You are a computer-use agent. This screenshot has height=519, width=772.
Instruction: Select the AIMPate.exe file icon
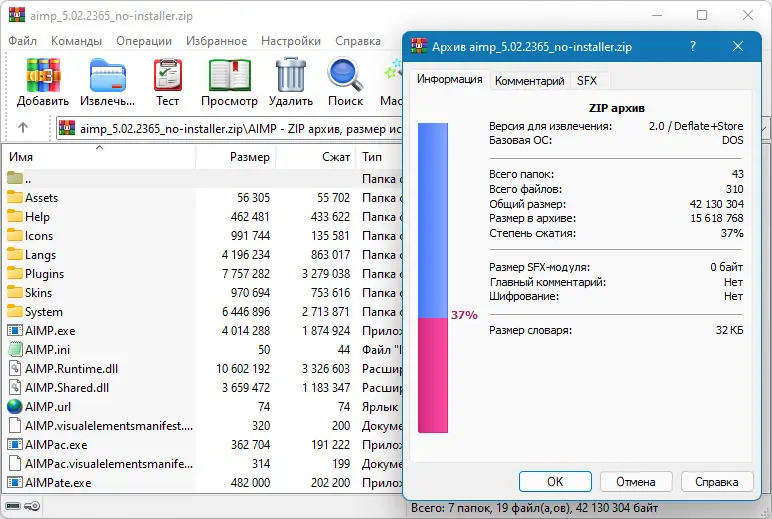click(15, 483)
